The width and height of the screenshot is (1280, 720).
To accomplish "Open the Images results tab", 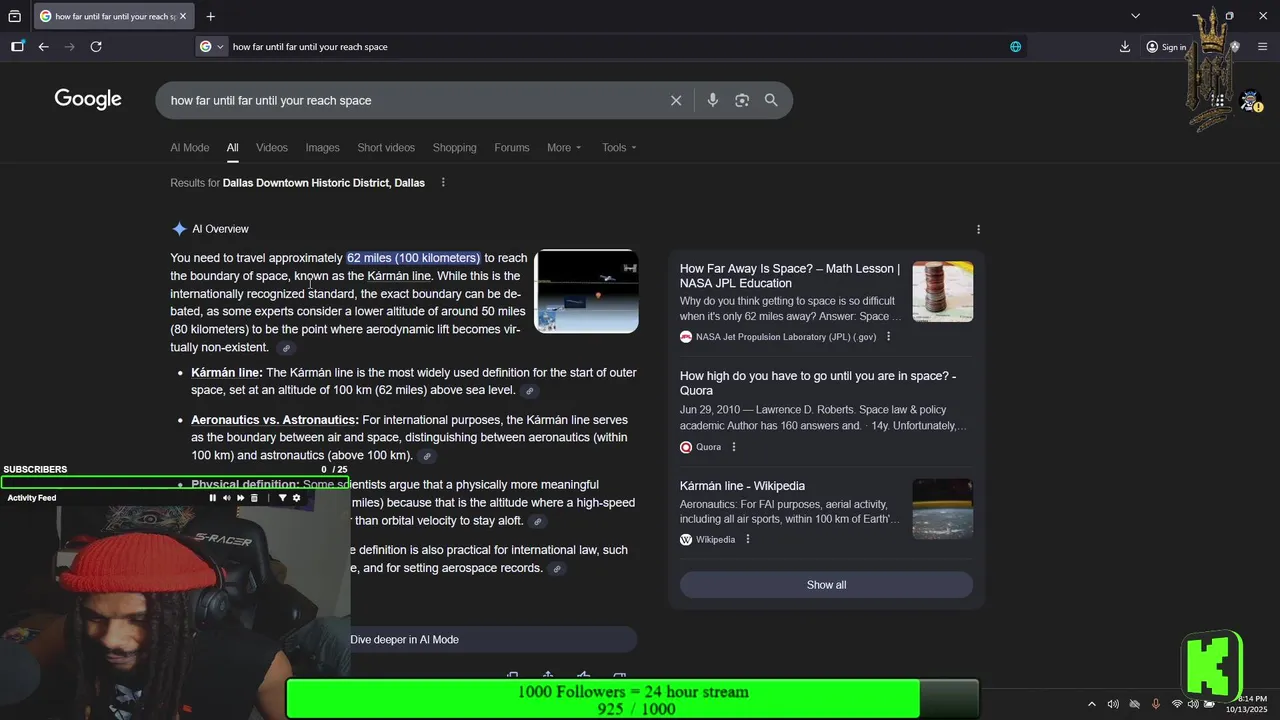I will click(x=322, y=147).
